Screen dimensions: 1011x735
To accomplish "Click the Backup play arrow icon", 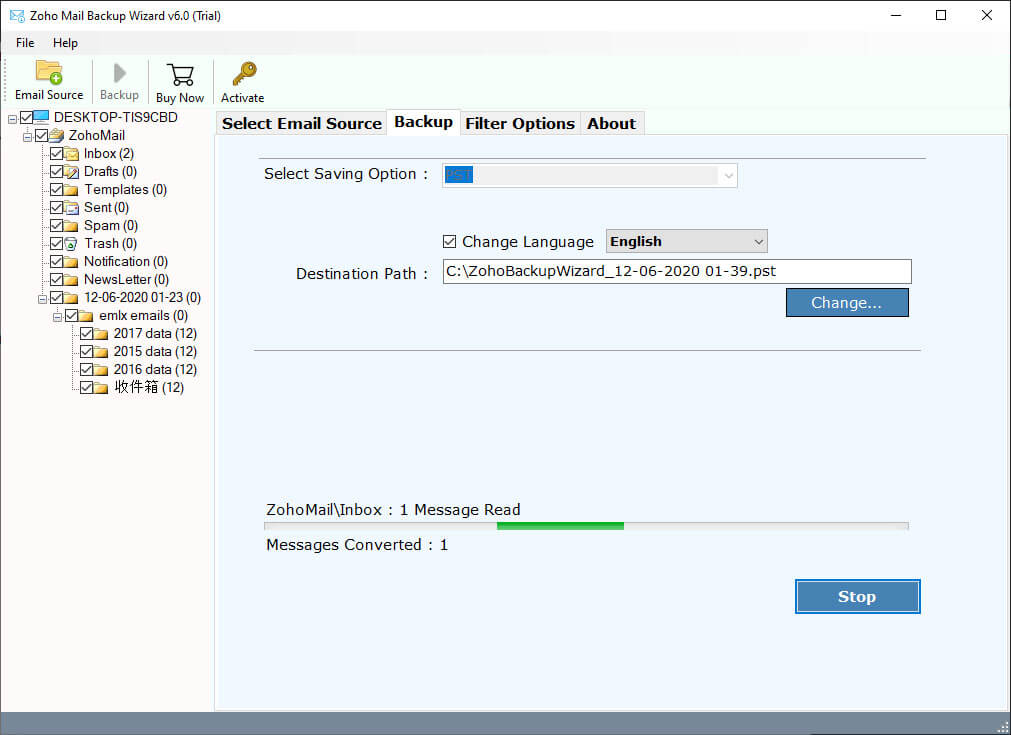I will [x=119, y=73].
